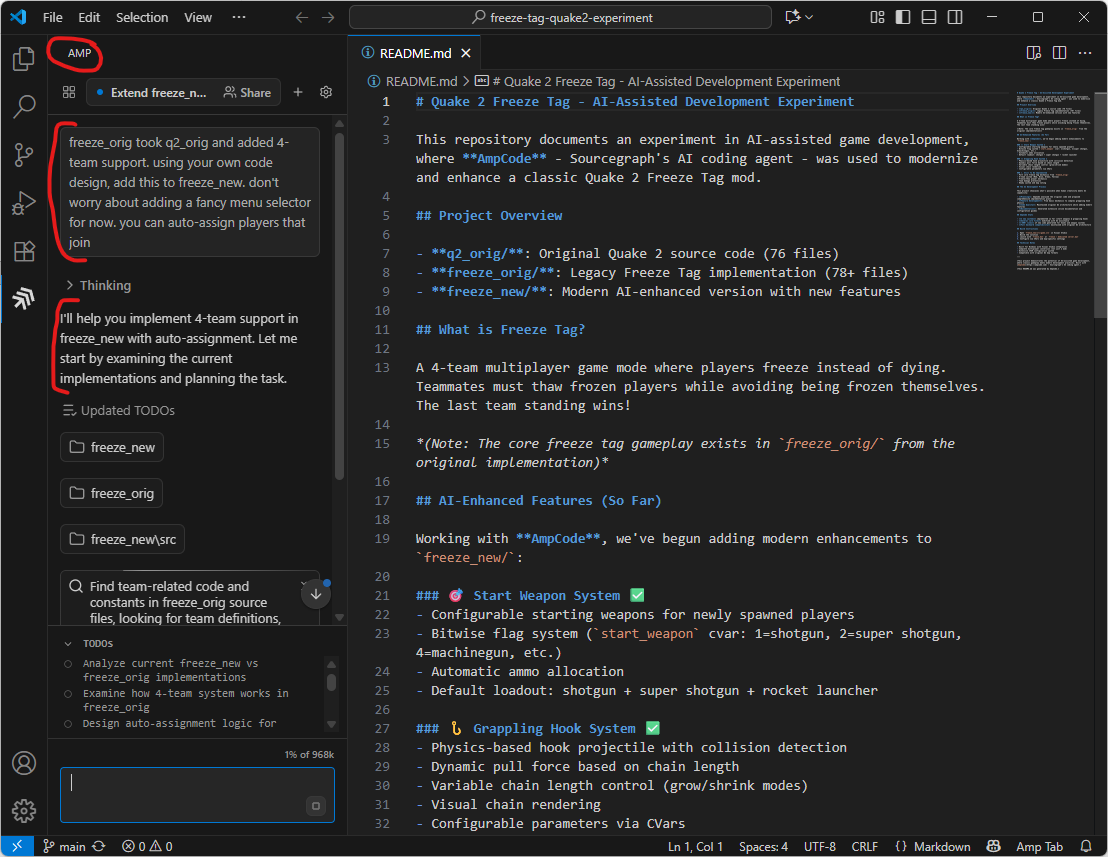1108x857 pixels.
Task: Open the Copilot dropdown chevron in title bar
Action: coord(809,17)
